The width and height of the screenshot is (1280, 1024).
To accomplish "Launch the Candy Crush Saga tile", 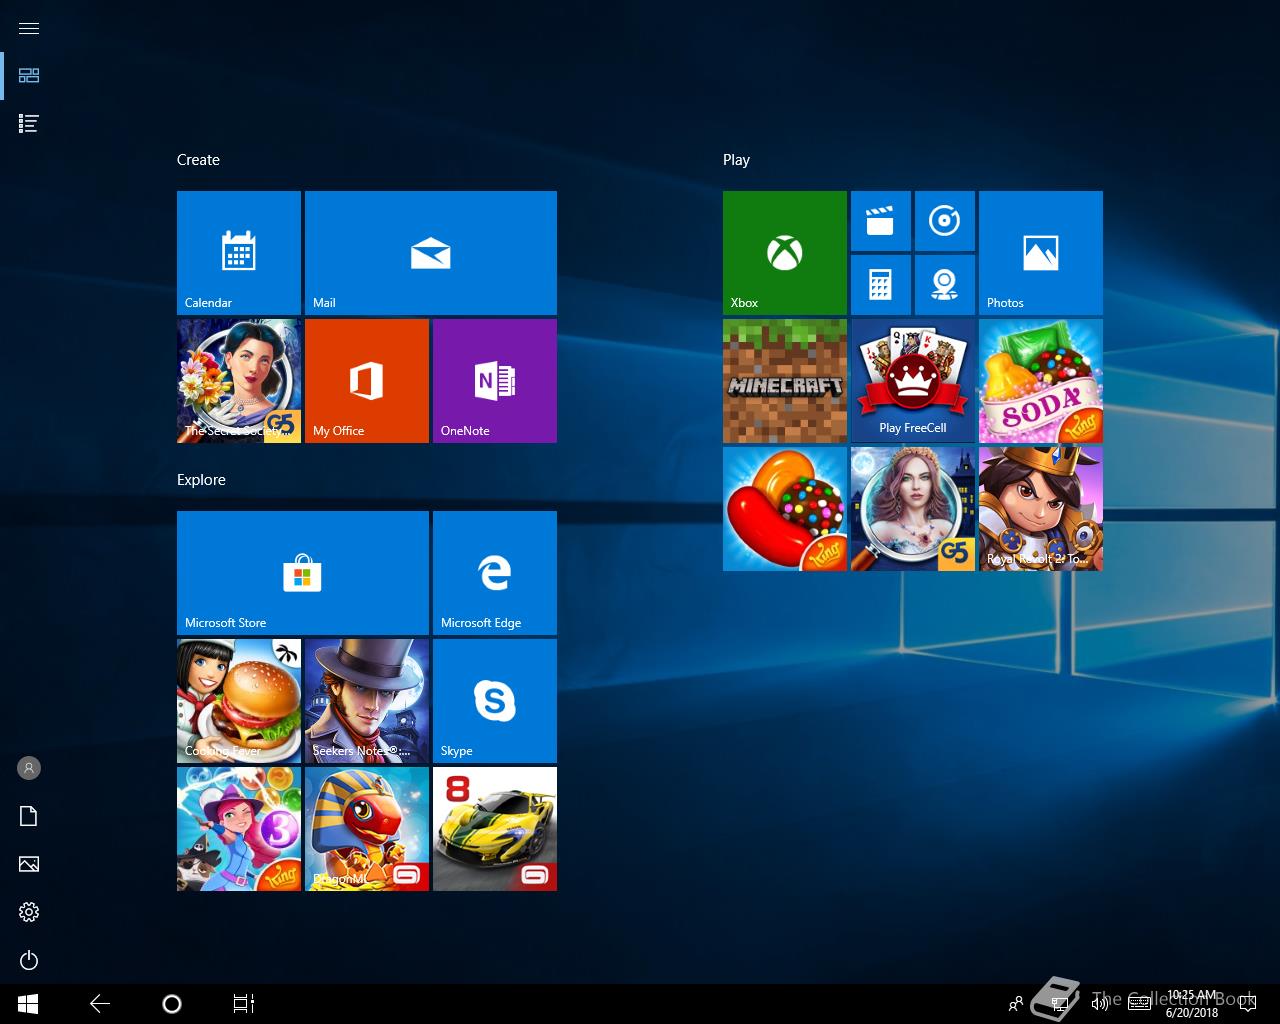I will 785,509.
